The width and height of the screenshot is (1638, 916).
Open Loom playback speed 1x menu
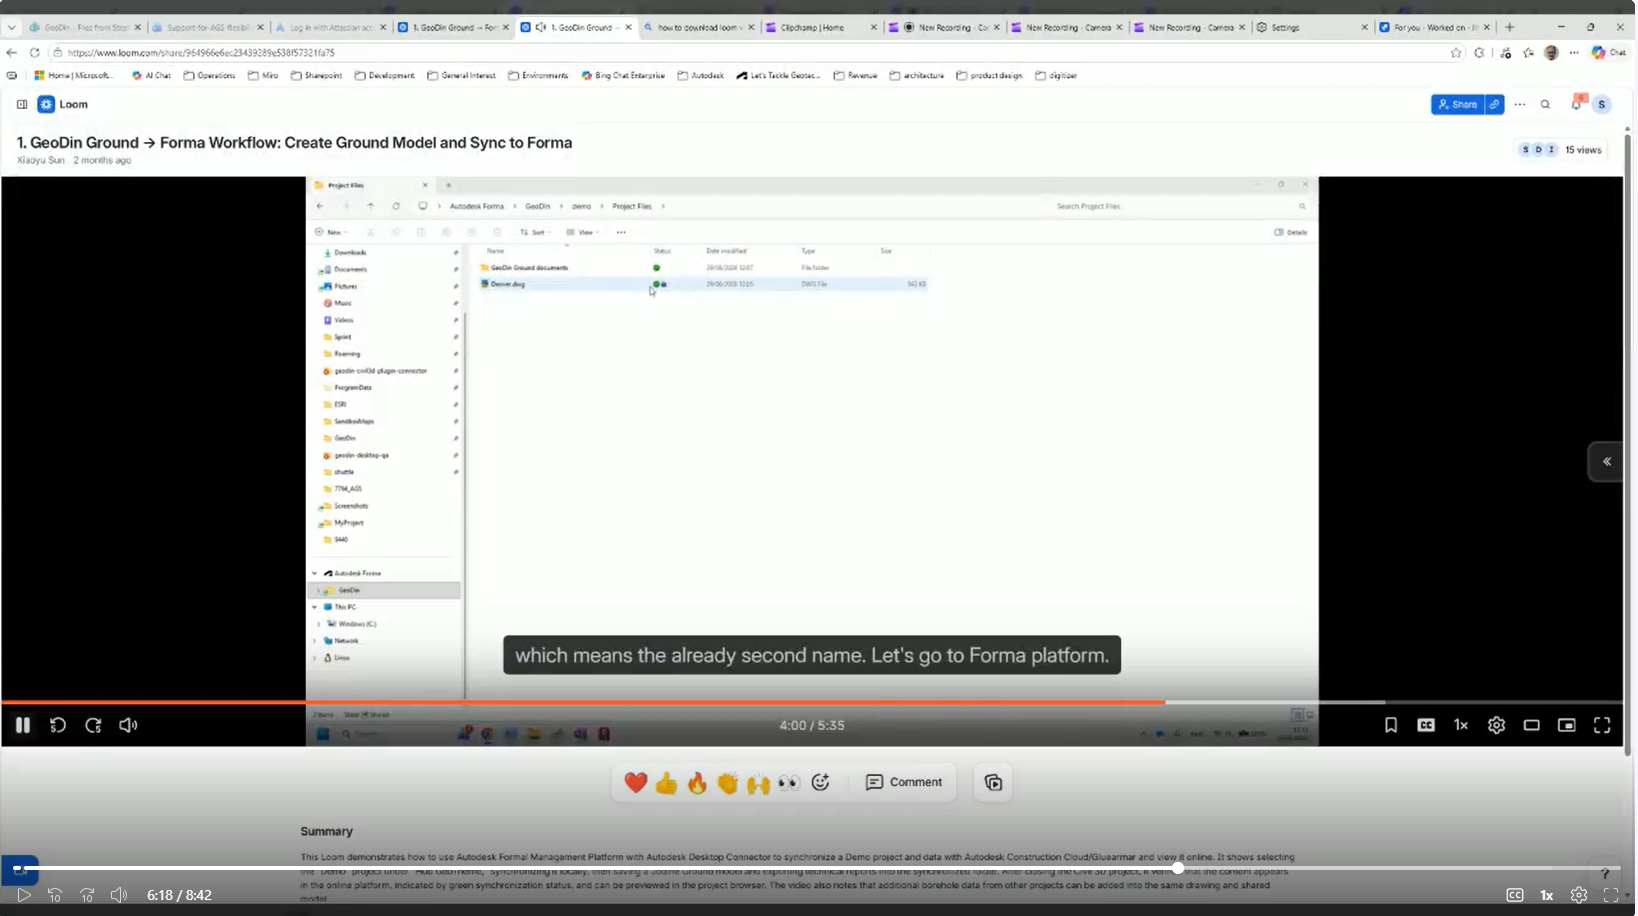tap(1461, 725)
